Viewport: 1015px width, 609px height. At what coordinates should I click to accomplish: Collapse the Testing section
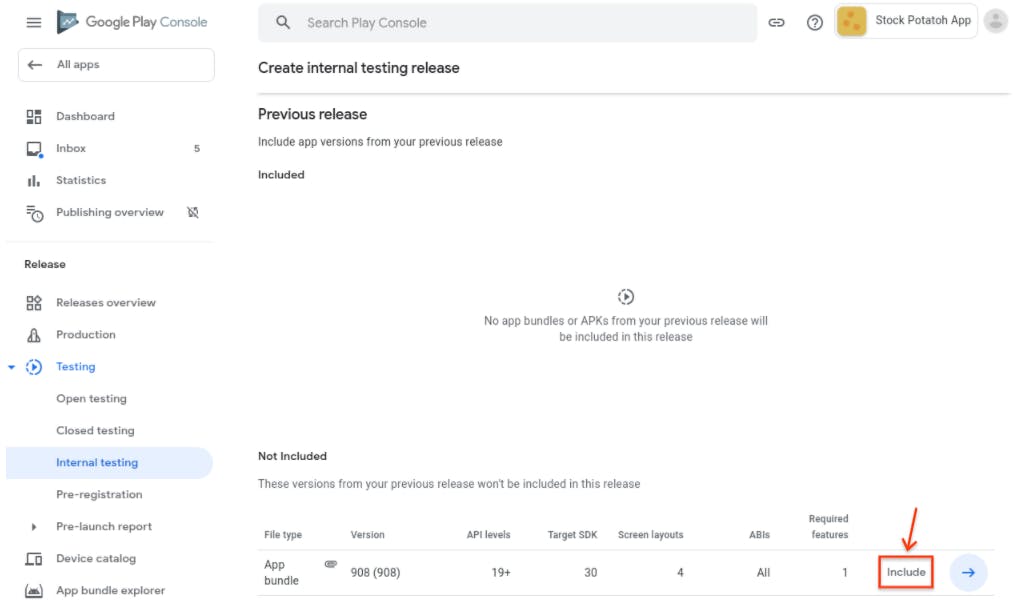point(11,366)
